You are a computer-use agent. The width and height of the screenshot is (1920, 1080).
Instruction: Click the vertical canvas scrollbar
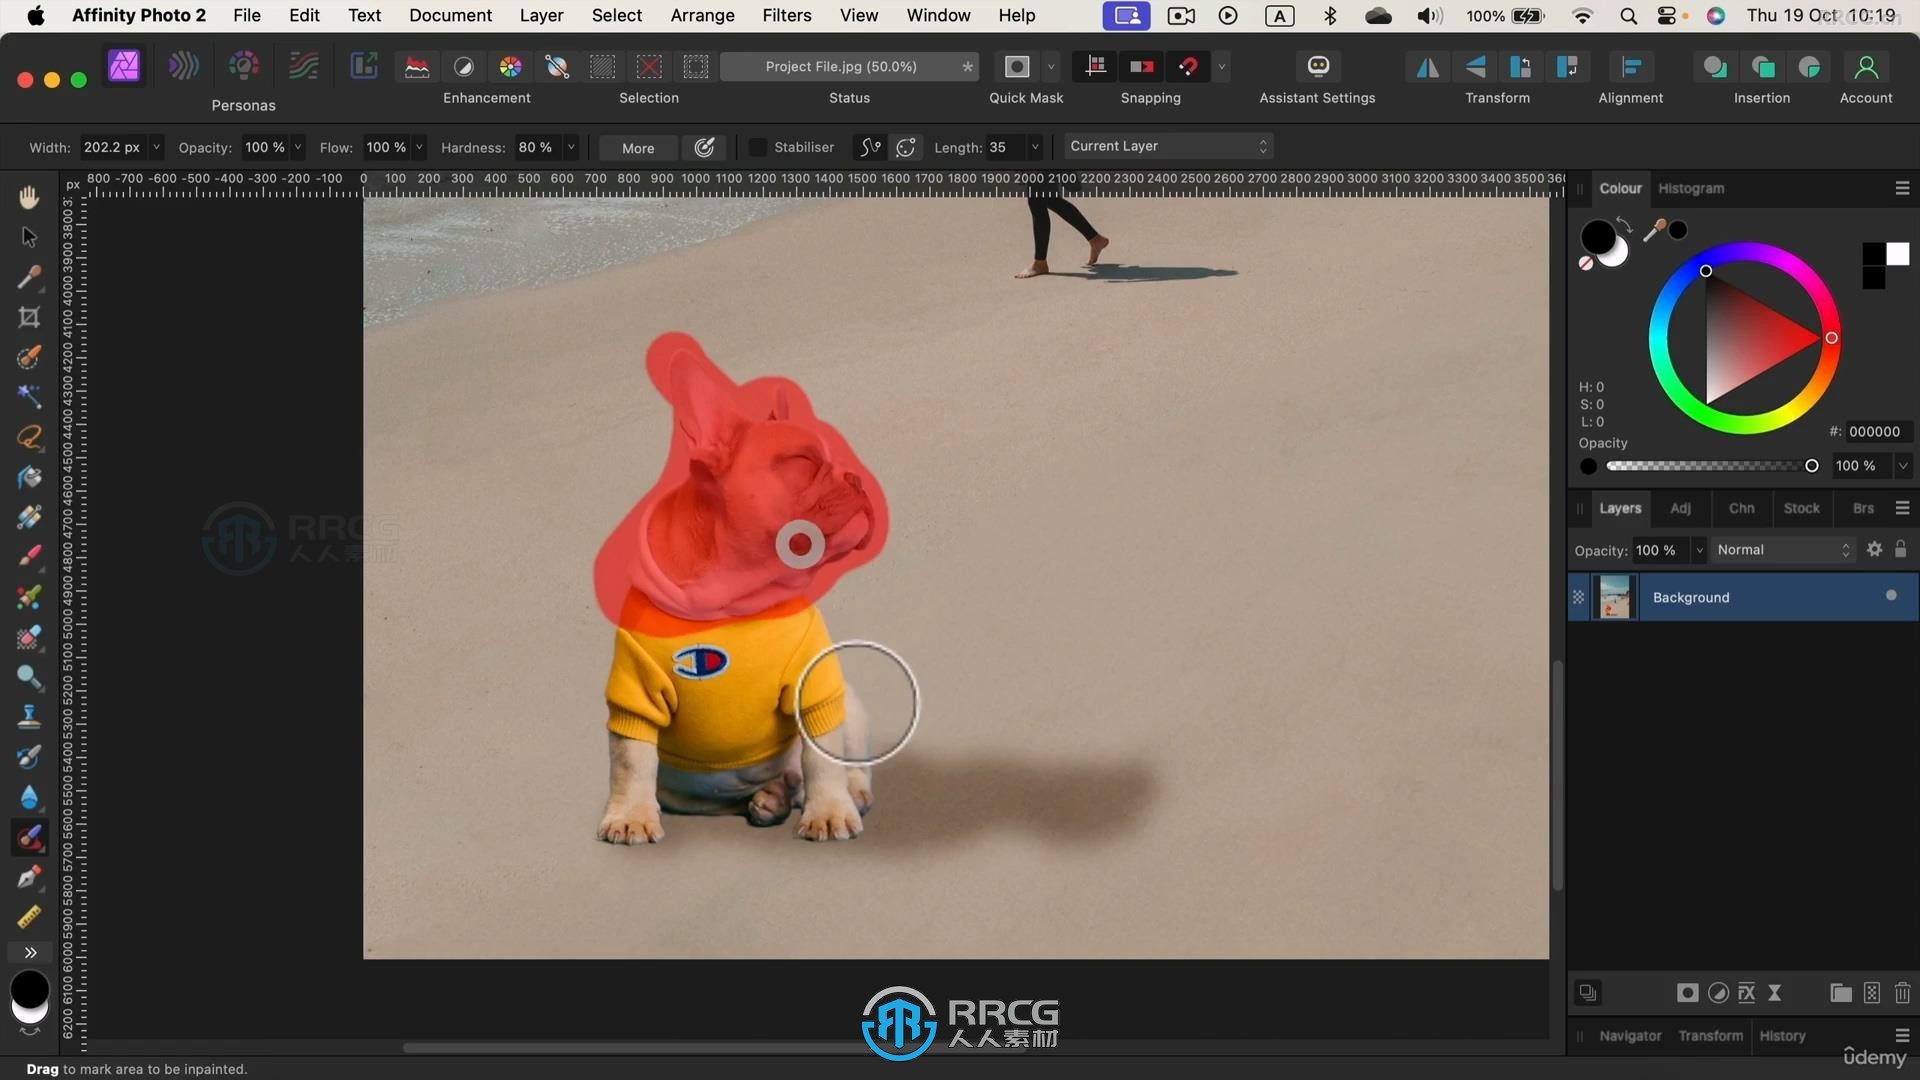[1557, 775]
